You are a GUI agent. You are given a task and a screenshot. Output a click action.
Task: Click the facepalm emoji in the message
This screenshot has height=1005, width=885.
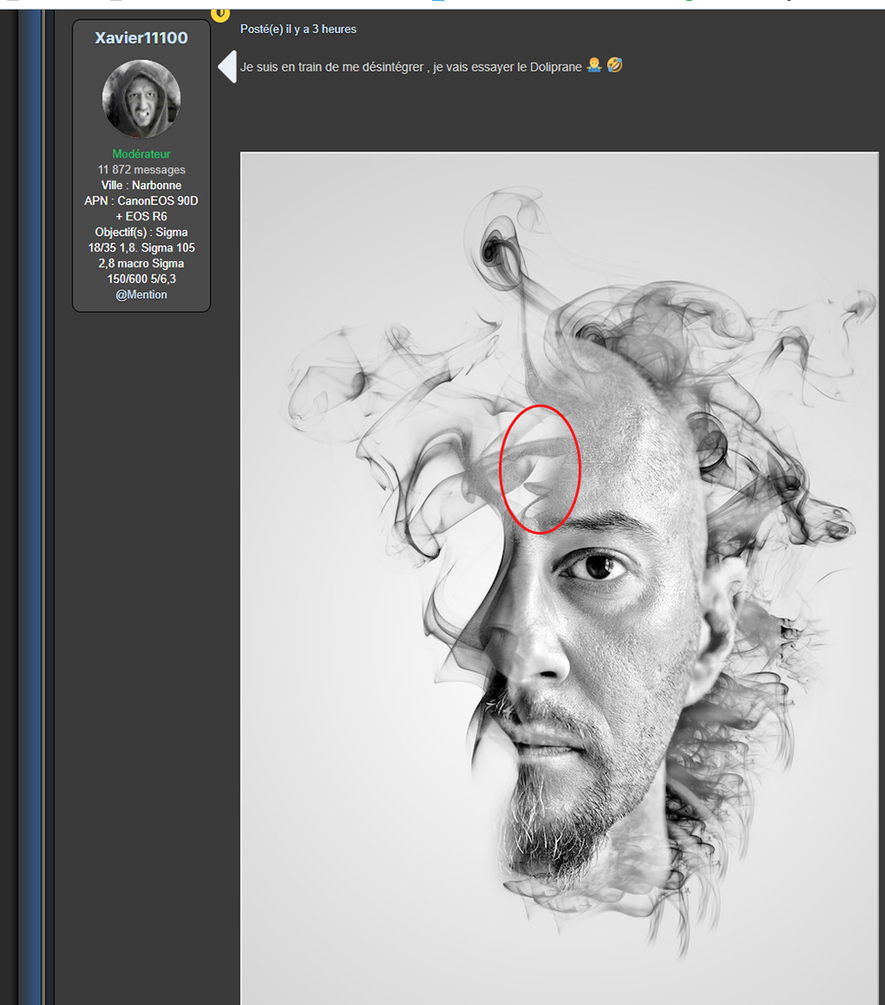(594, 66)
